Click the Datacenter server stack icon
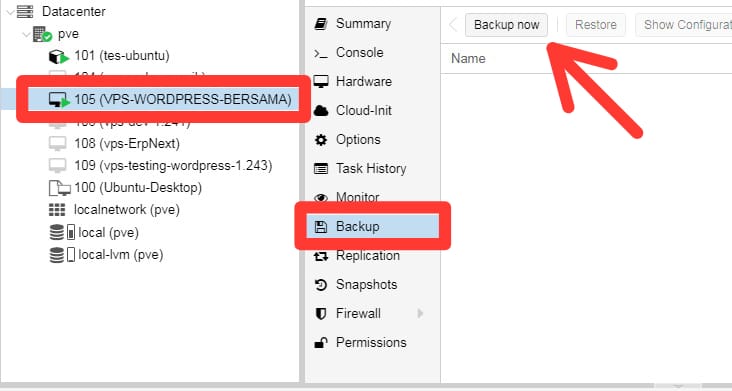 pos(25,11)
